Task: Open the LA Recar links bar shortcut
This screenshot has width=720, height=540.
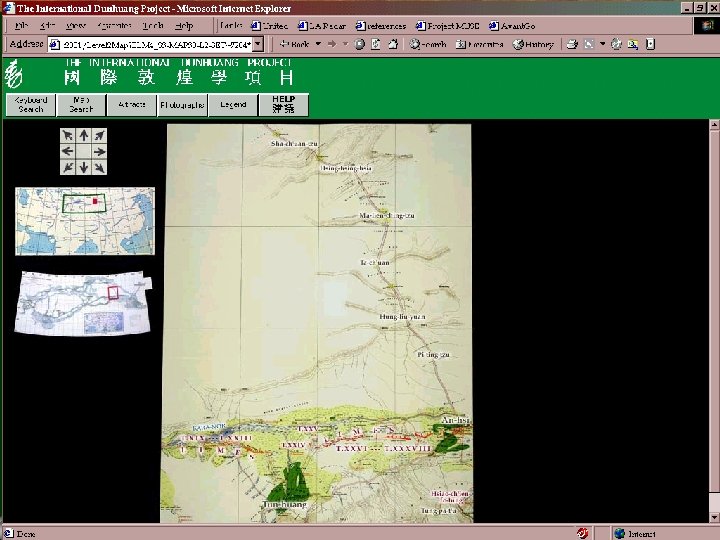Action: [x=322, y=26]
